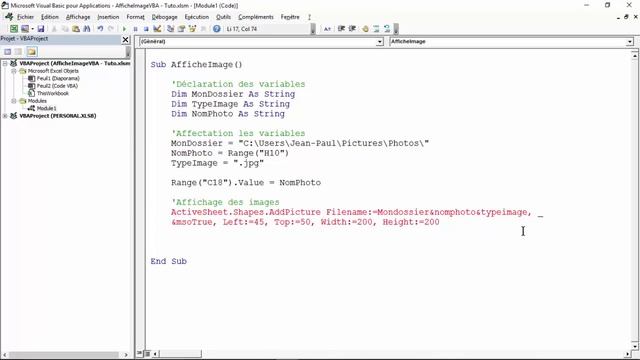Open the Format menu
The height and width of the screenshot is (360, 640).
pos(136,17)
